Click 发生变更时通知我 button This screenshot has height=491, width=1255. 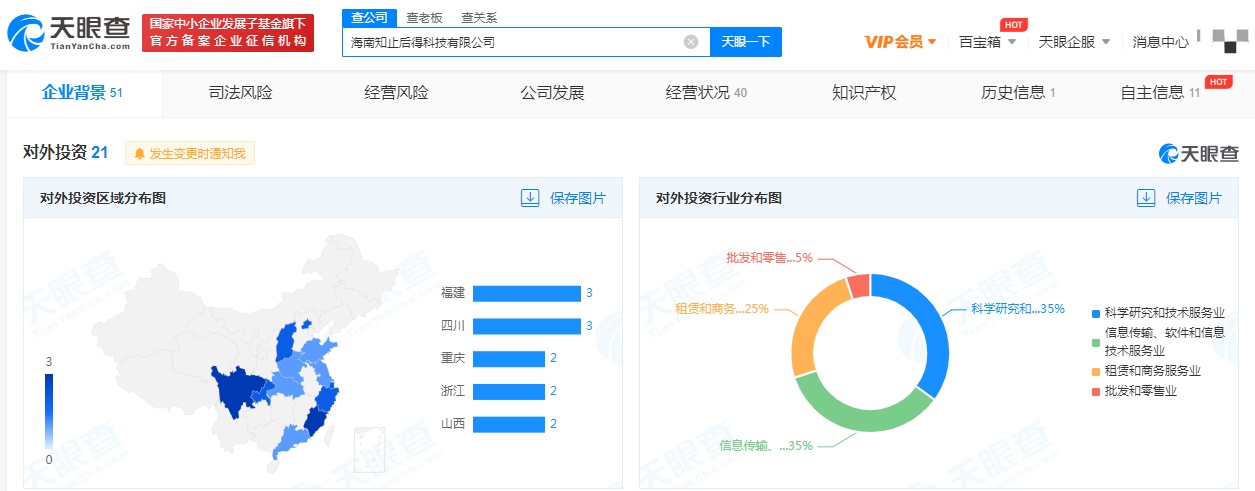pyautogui.click(x=190, y=154)
